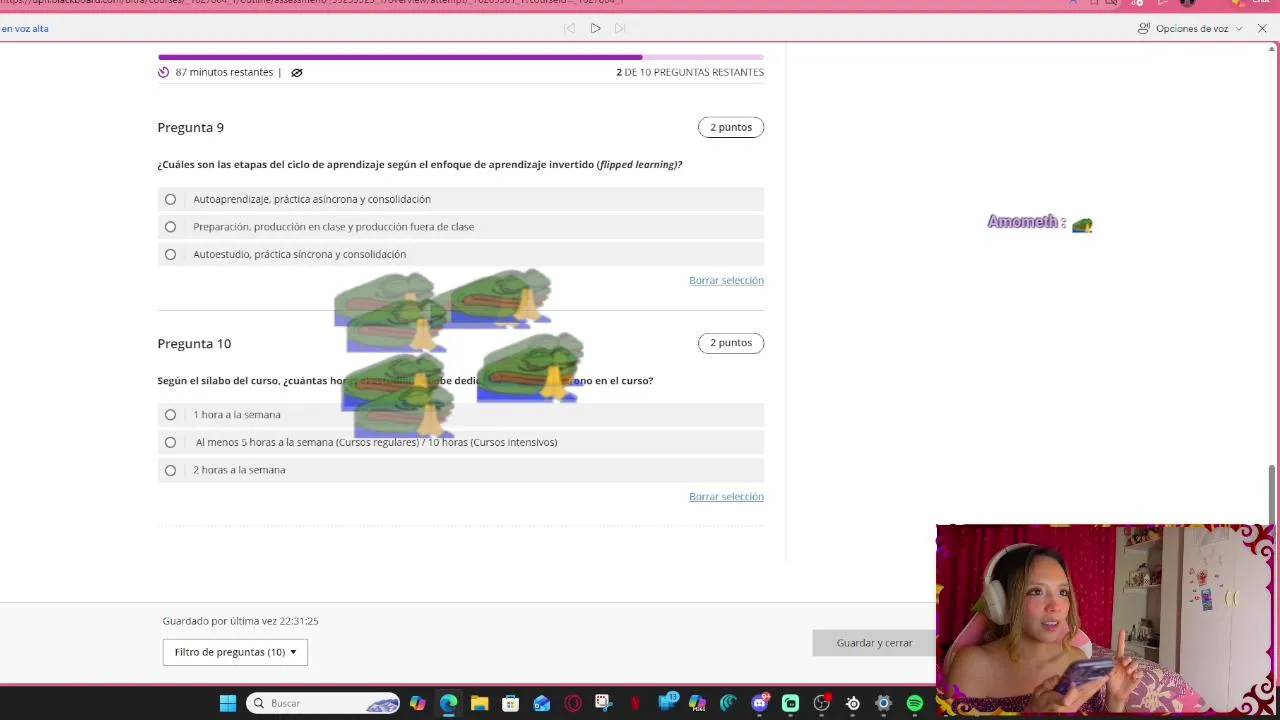The width and height of the screenshot is (1280, 720).
Task: Click the 2 puntos badge of Pregunta 10
Action: [731, 343]
